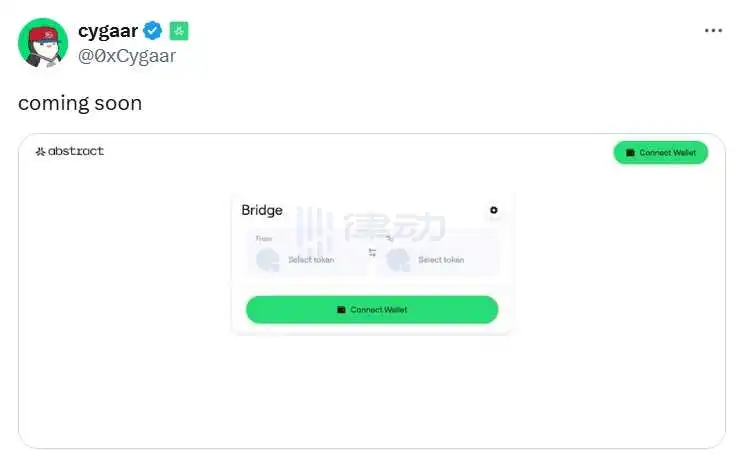Open cygaar's profile picture
742x466 pixels.
pos(43,43)
